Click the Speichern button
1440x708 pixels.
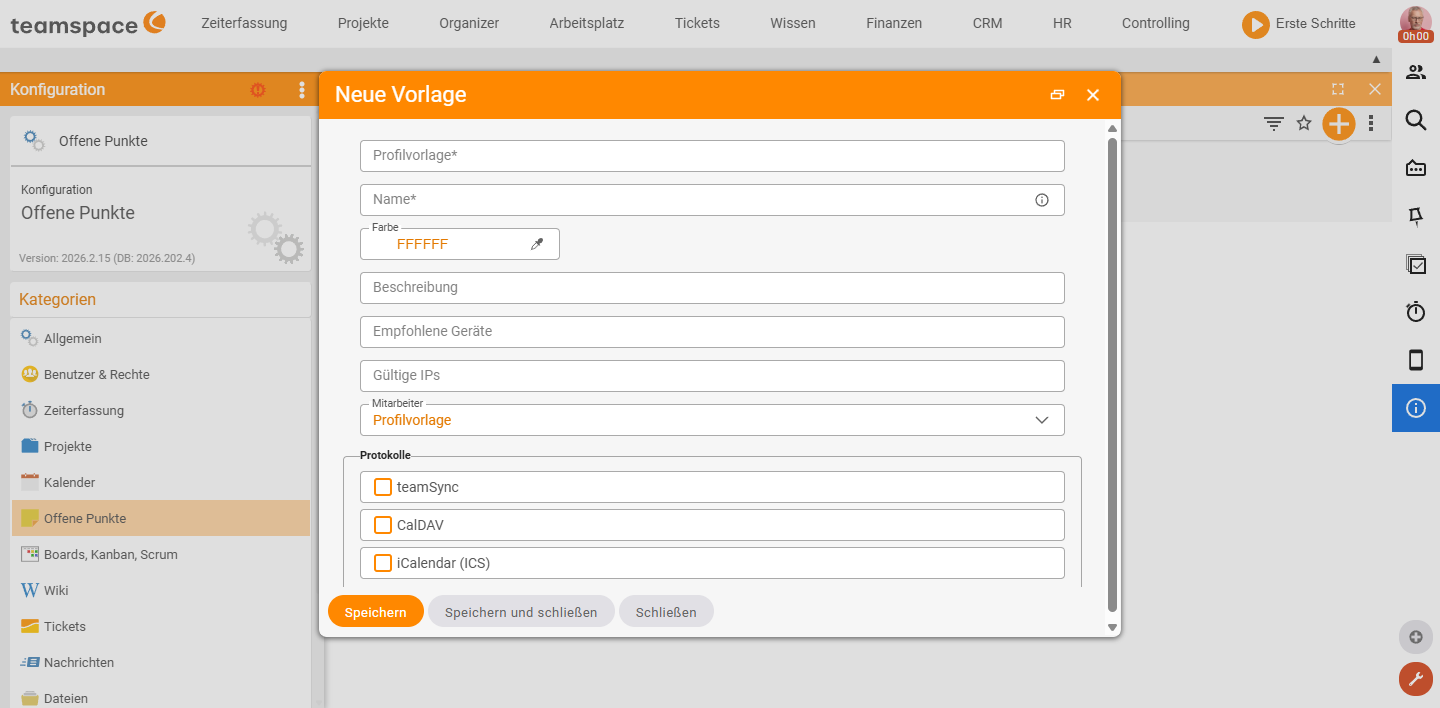coord(376,612)
